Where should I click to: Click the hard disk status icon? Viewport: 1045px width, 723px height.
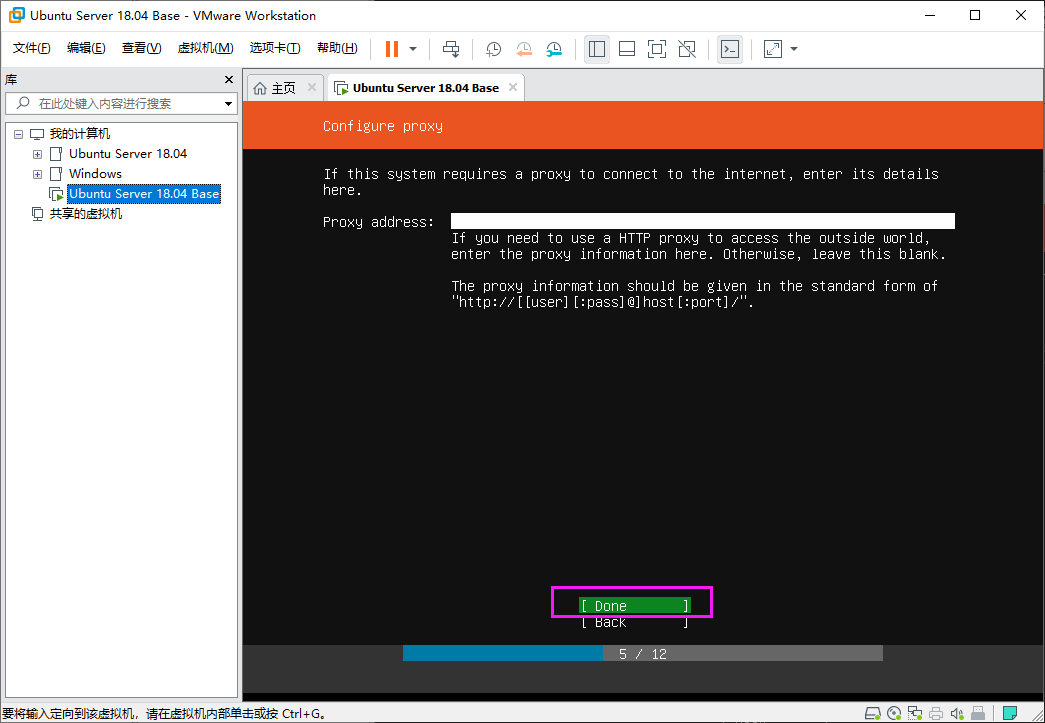[x=872, y=714]
